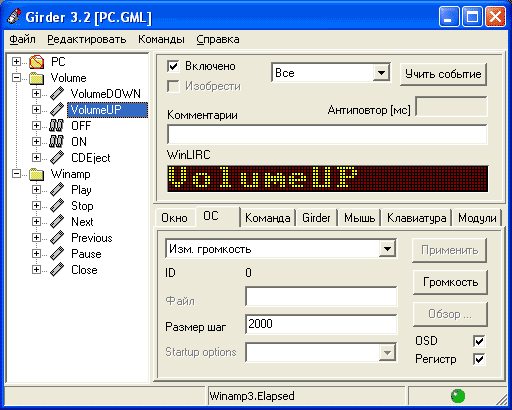
Task: Click the Применить button
Action: [x=450, y=250]
